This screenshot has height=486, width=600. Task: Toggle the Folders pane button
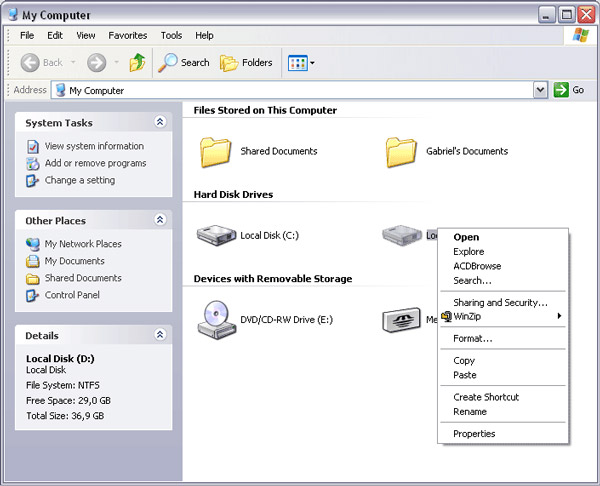click(246, 63)
